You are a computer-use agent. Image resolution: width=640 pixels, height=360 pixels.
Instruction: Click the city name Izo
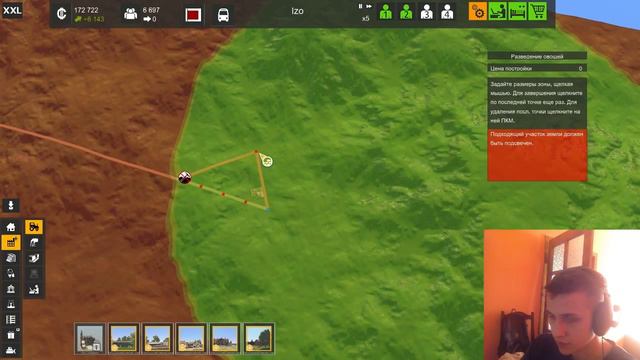tap(298, 11)
